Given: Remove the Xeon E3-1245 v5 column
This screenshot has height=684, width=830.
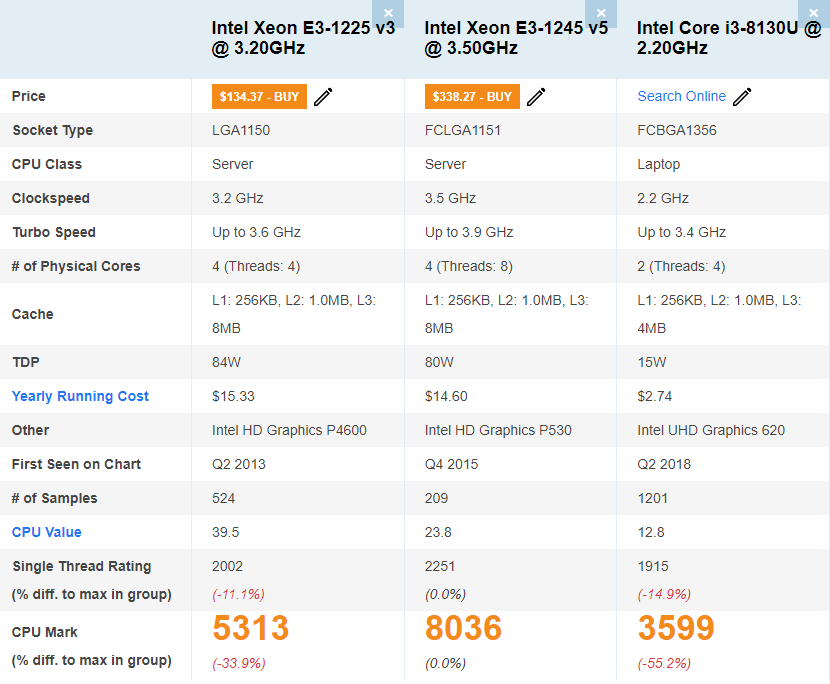Looking at the screenshot, I should tap(600, 13).
